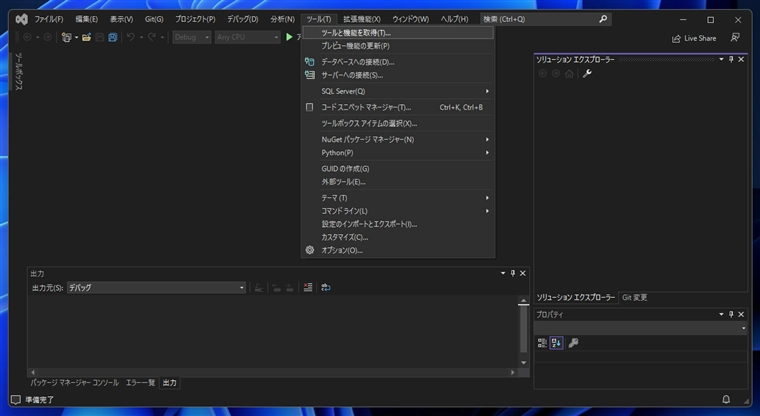This screenshot has height=416, width=760.
Task: Click the New Project toolbar icon
Action: (66, 37)
